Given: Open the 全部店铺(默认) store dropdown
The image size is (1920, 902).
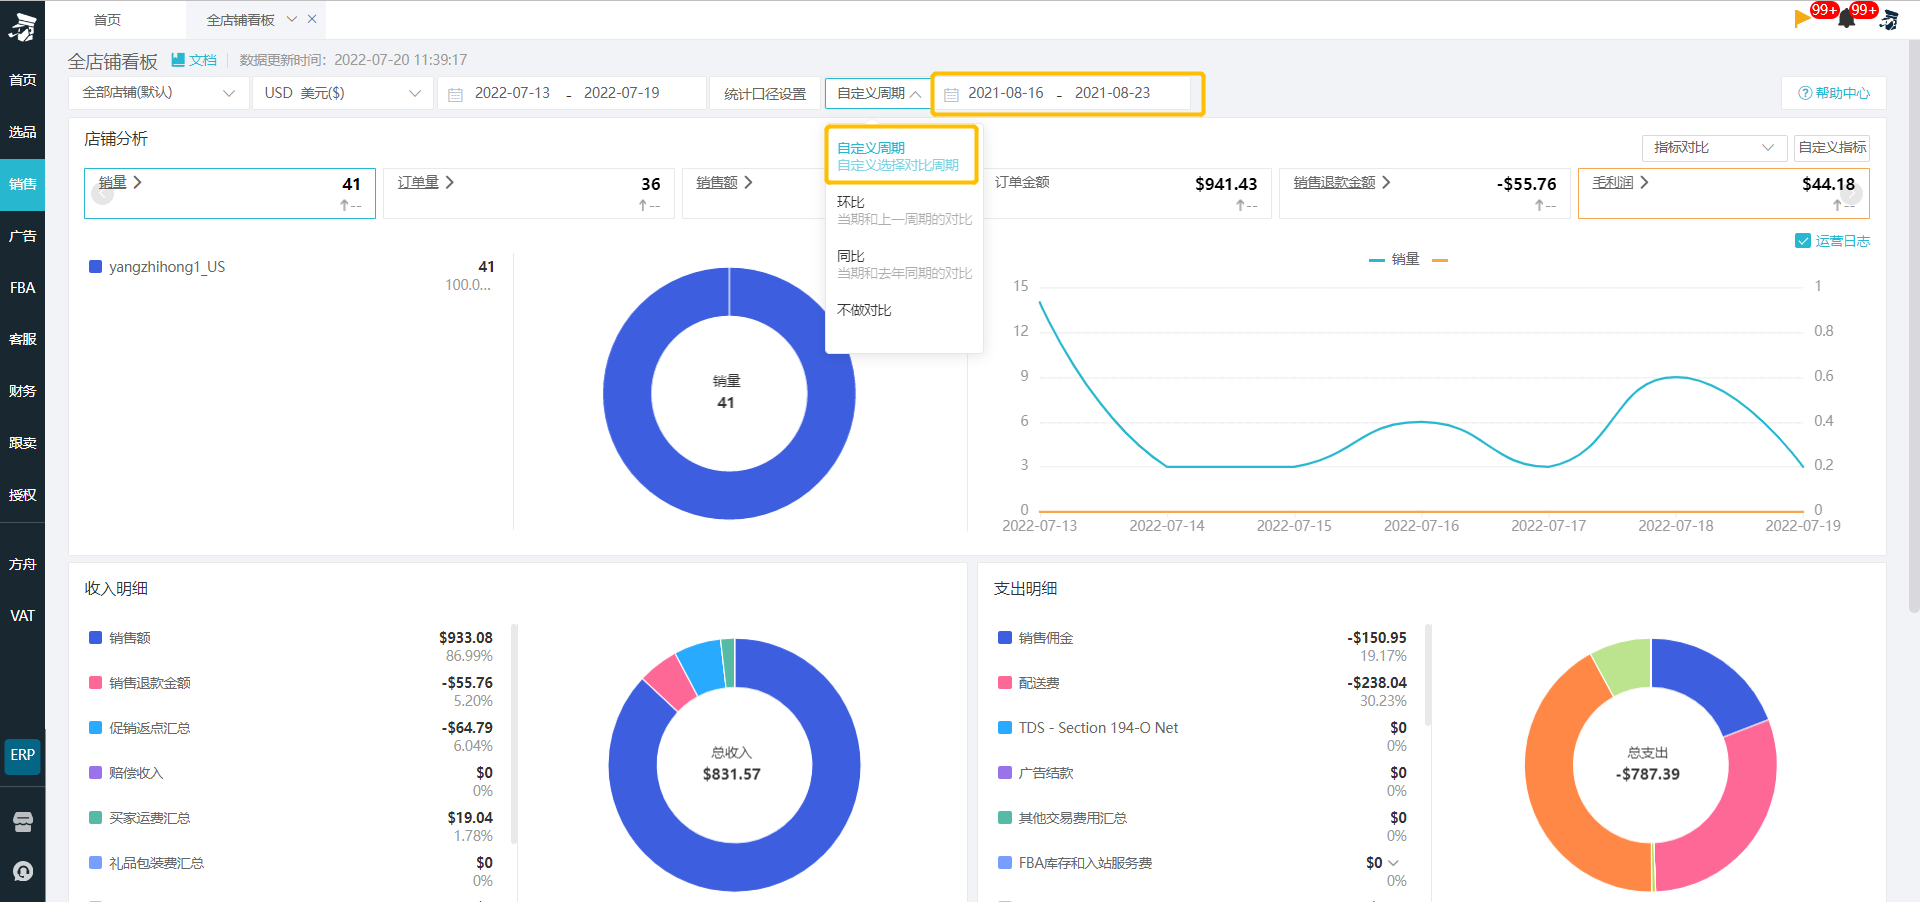Looking at the screenshot, I should [158, 93].
